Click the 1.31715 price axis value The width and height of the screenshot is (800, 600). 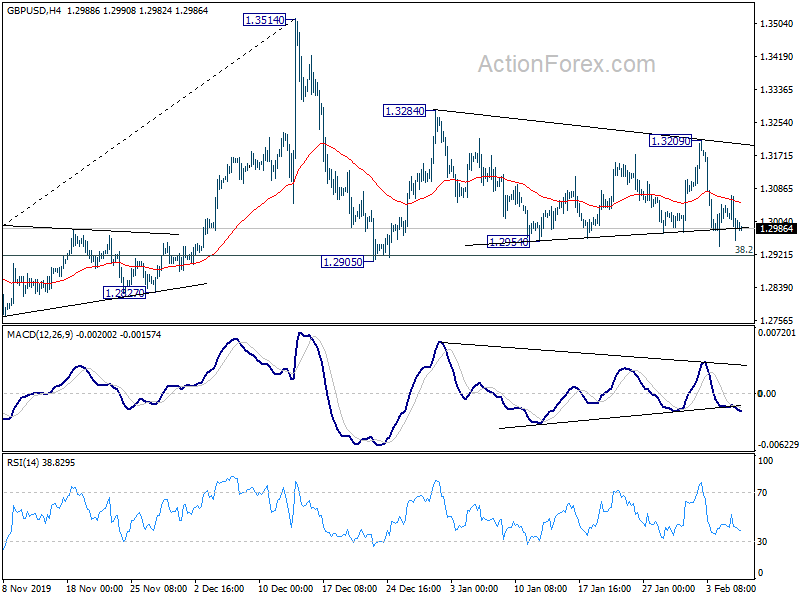pyautogui.click(x=777, y=156)
